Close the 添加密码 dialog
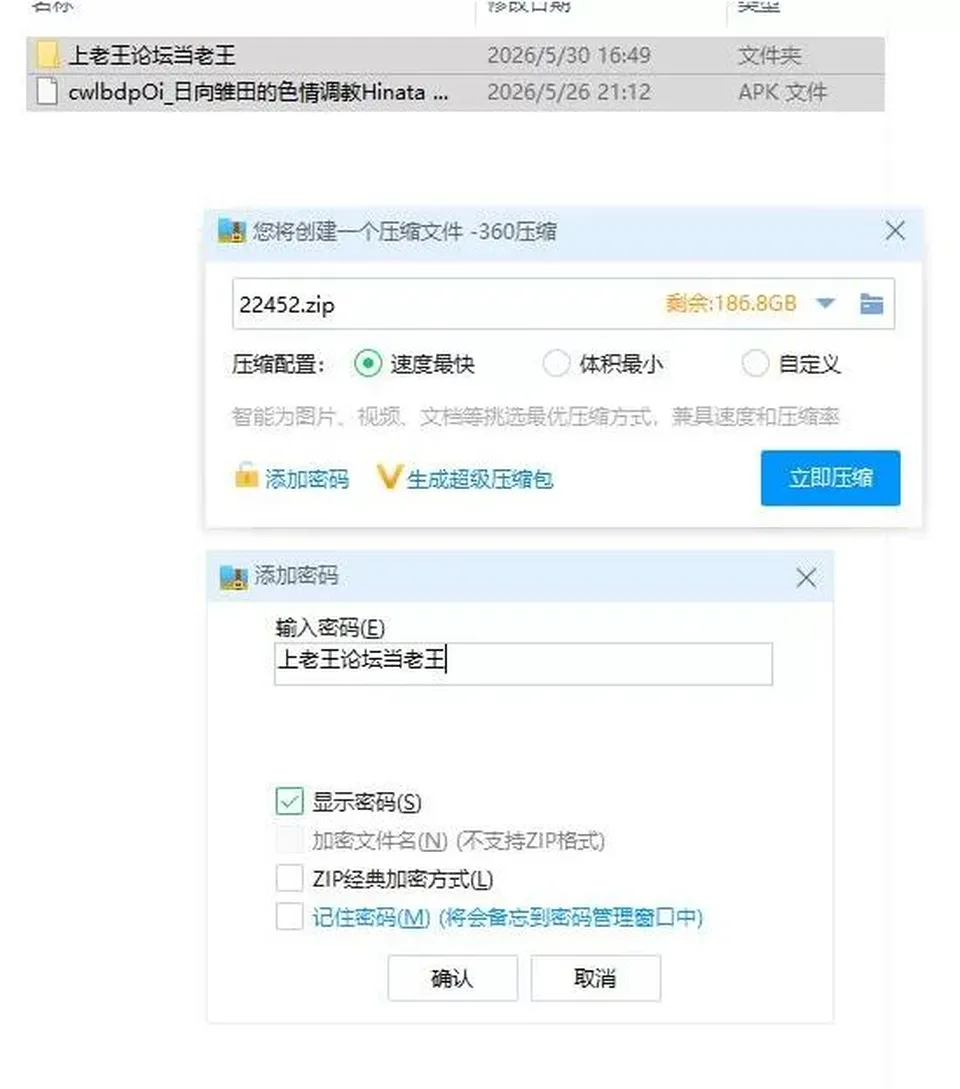Screen dimensions: 960x1089 click(806, 577)
